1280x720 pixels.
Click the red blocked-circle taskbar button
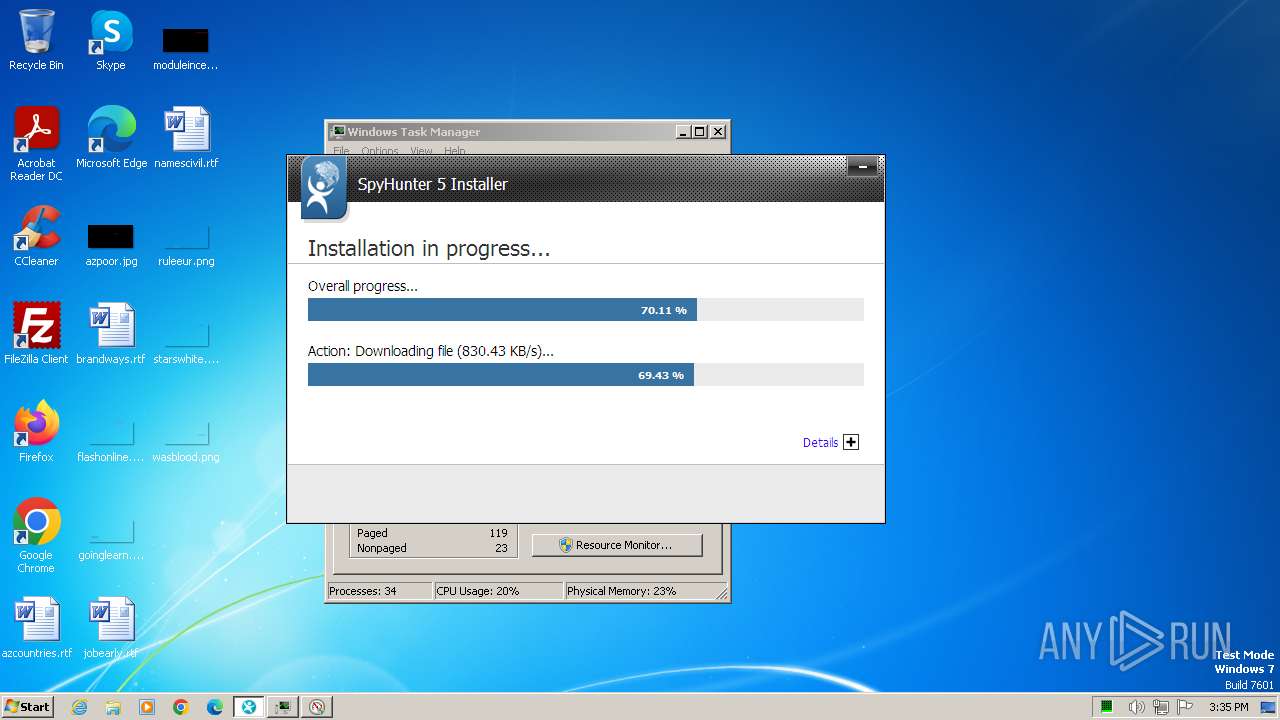[x=317, y=707]
